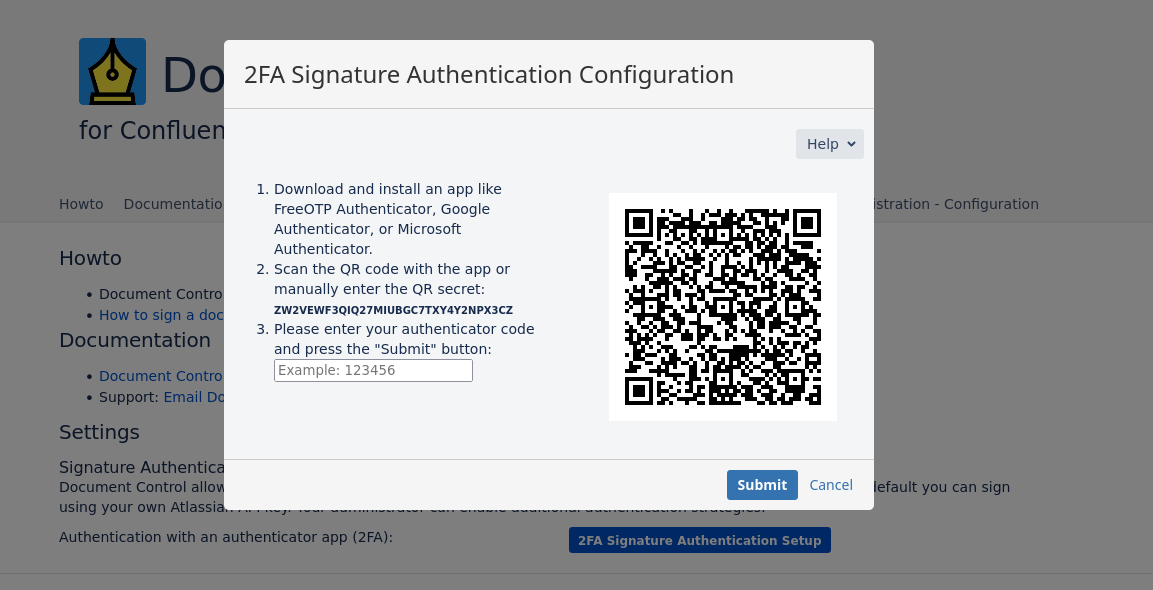The image size is (1153, 590).
Task: Click the 2FA Signature Authentication Setup button
Action: coord(700,540)
